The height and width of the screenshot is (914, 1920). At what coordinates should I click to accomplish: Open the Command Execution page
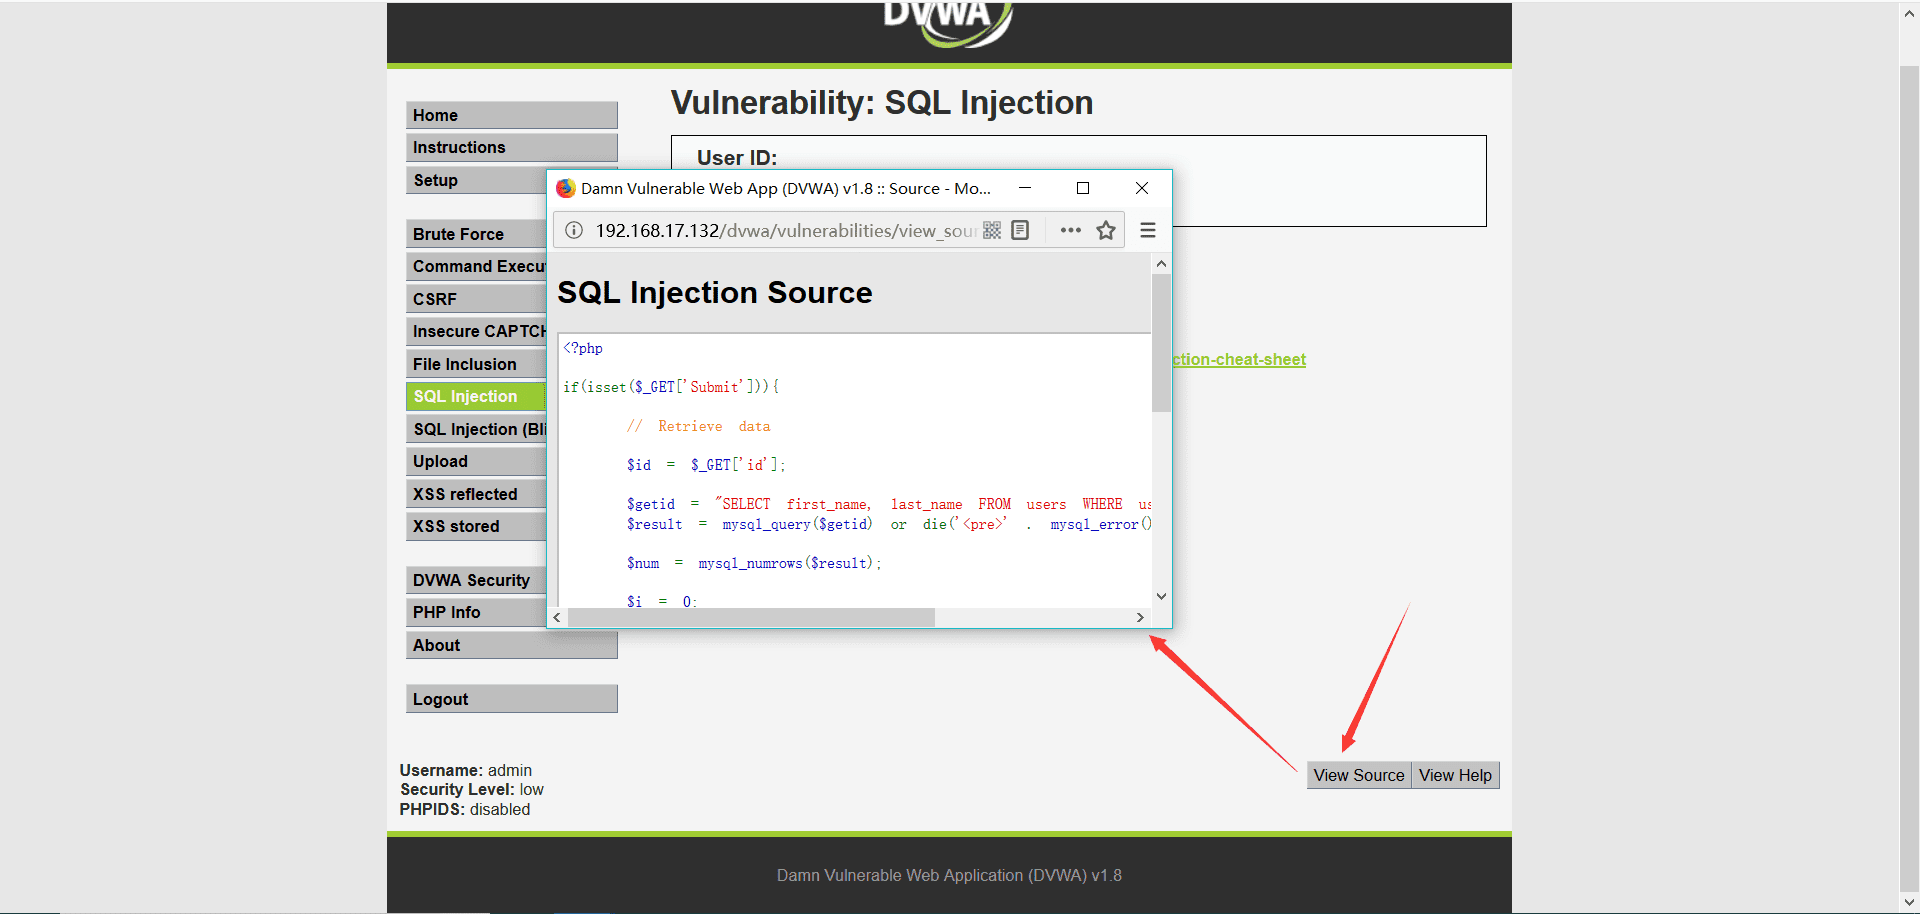coord(476,266)
